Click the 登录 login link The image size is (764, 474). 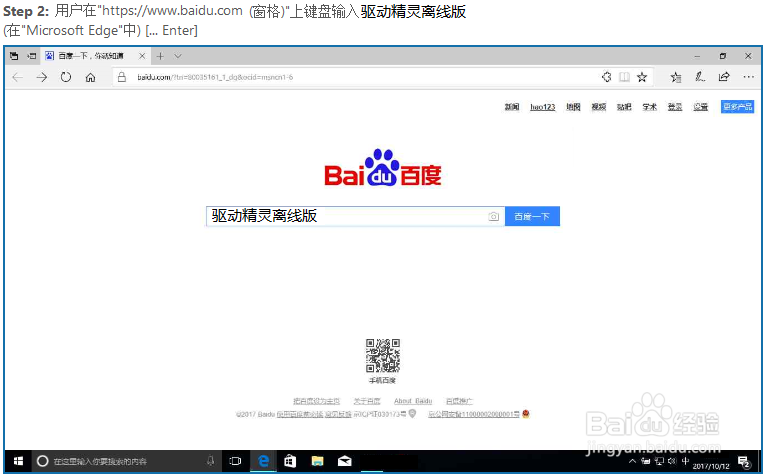click(675, 107)
